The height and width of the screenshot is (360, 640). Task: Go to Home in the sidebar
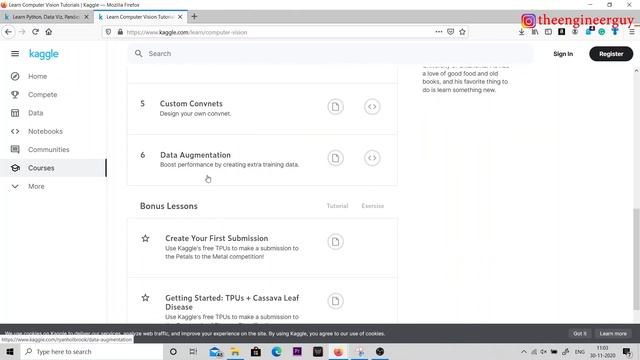[38, 76]
